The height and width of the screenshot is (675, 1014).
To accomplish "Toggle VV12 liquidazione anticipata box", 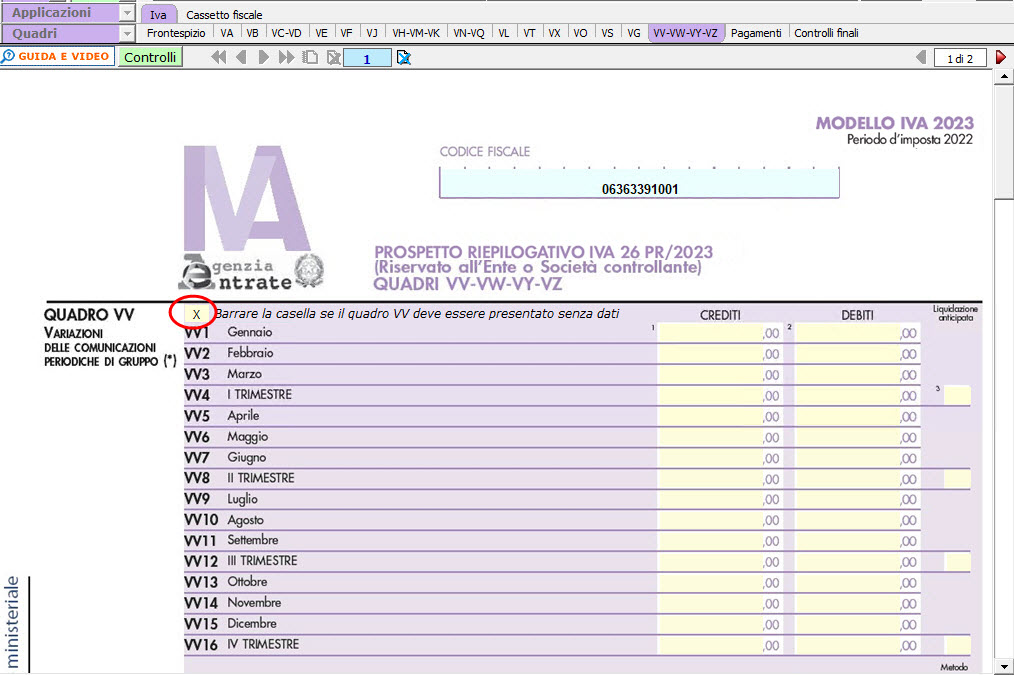I will pos(957,562).
